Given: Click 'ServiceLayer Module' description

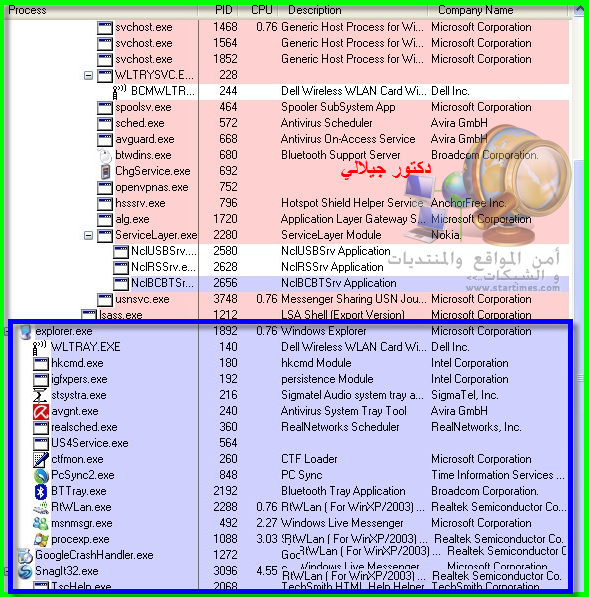Looking at the screenshot, I should click(331, 235).
